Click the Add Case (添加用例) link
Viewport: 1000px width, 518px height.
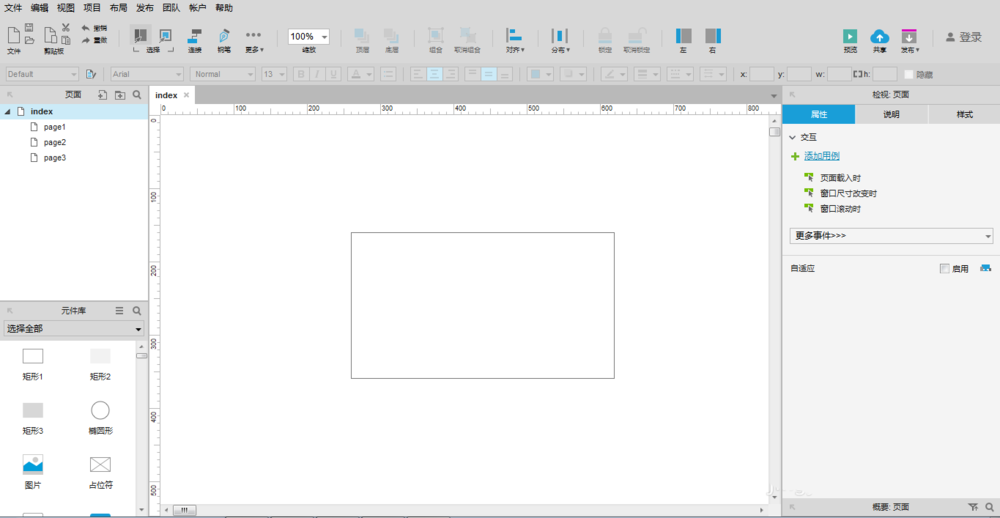coord(821,156)
